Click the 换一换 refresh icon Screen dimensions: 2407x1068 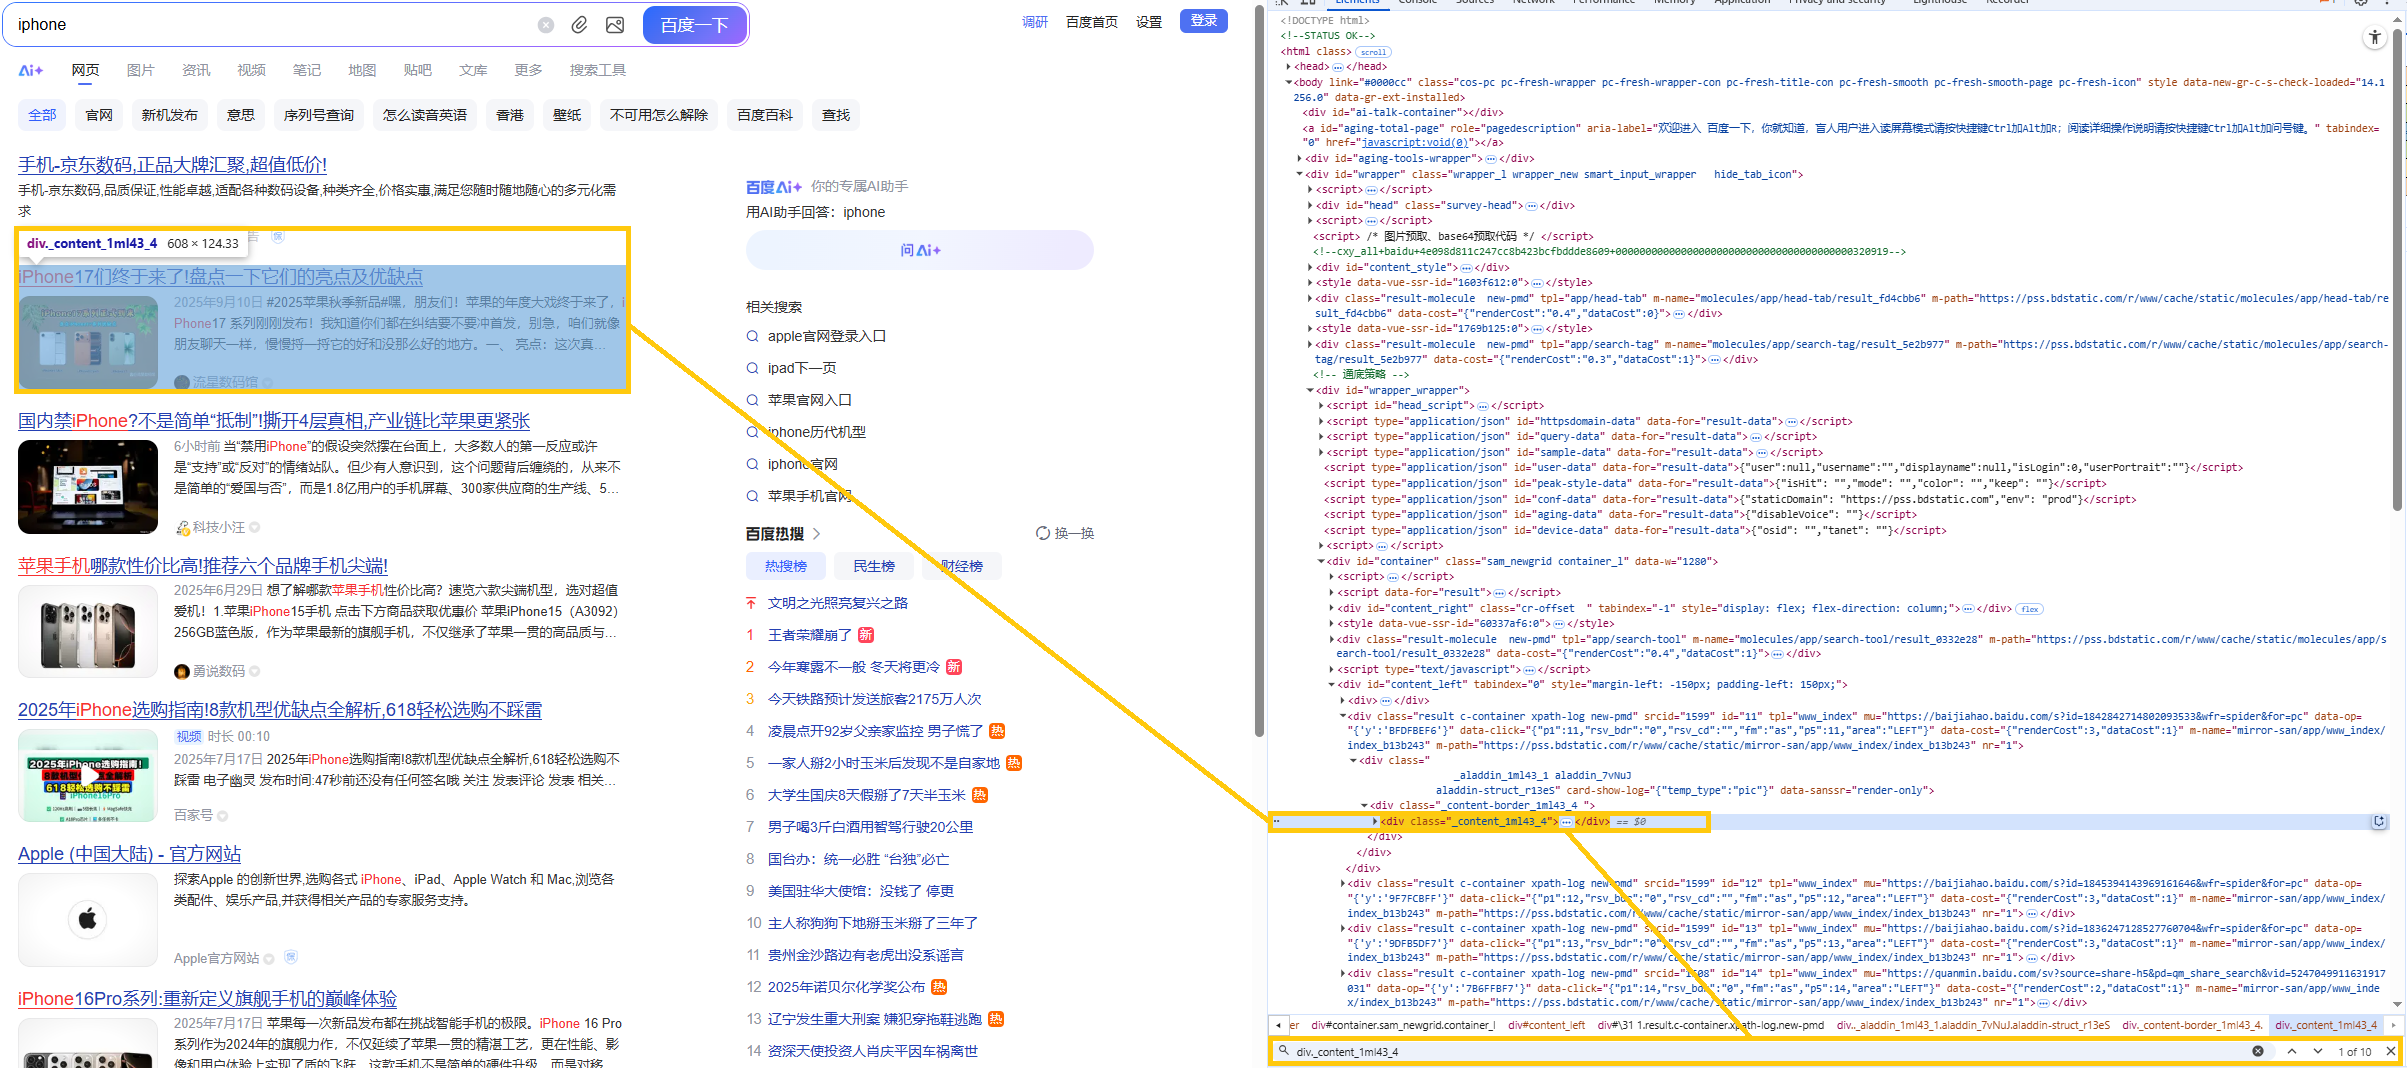coord(1043,533)
